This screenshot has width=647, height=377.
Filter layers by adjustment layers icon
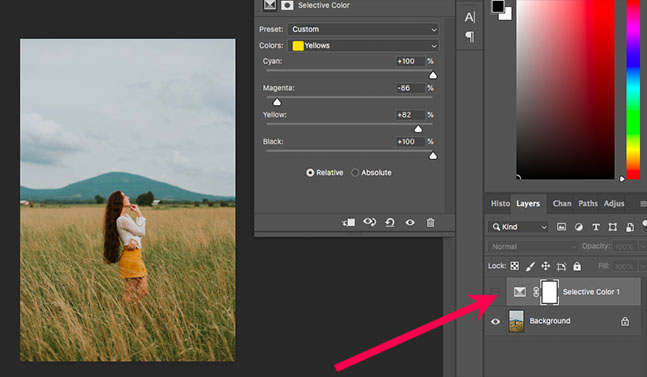[x=579, y=227]
